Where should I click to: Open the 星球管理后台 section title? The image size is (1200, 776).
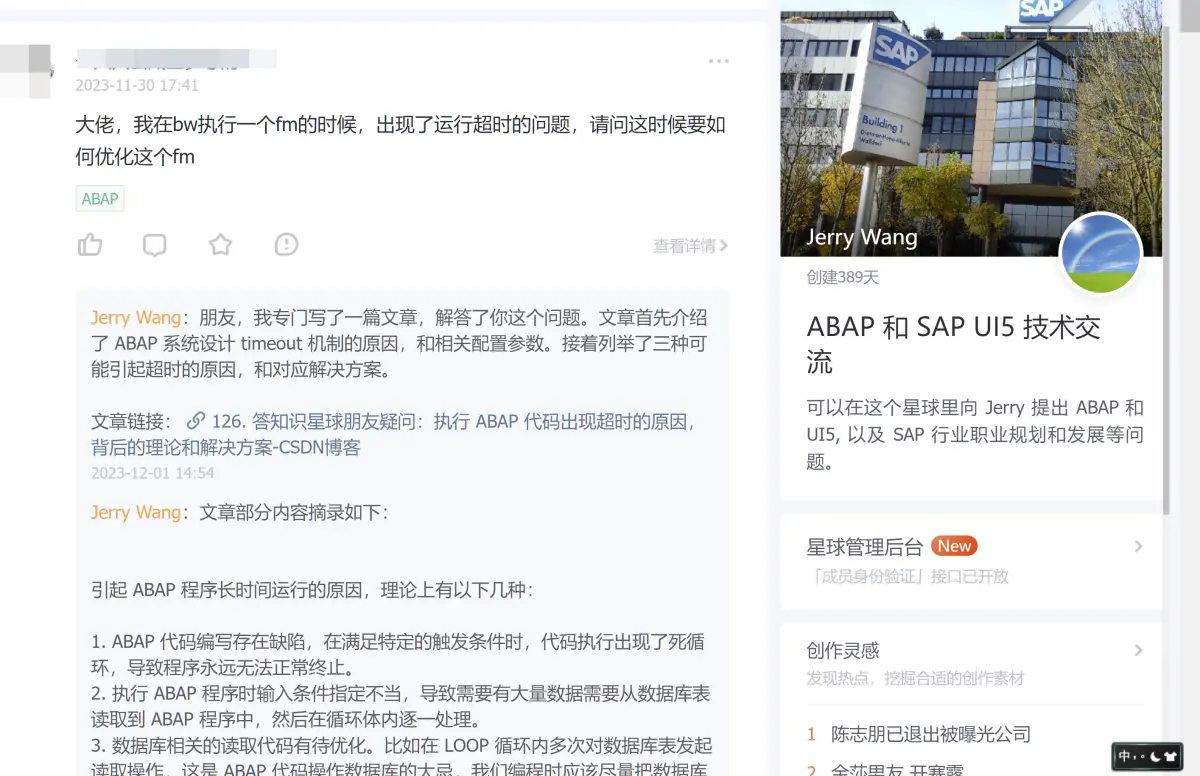click(864, 547)
